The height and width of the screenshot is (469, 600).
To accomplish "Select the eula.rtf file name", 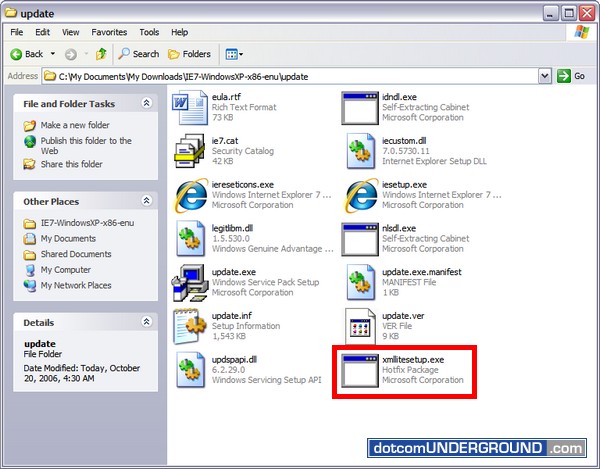I will coord(227,97).
